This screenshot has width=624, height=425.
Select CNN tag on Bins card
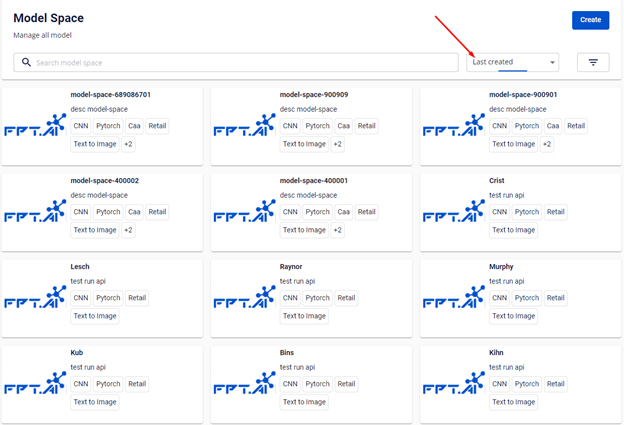point(290,384)
